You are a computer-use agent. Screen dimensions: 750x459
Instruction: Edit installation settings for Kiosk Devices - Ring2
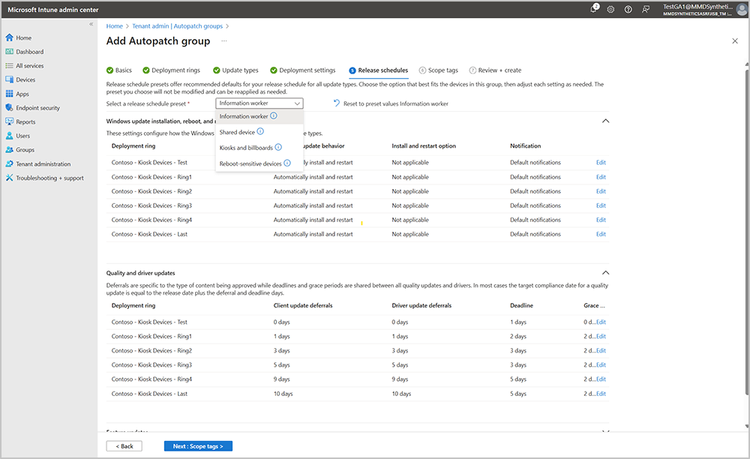click(601, 191)
